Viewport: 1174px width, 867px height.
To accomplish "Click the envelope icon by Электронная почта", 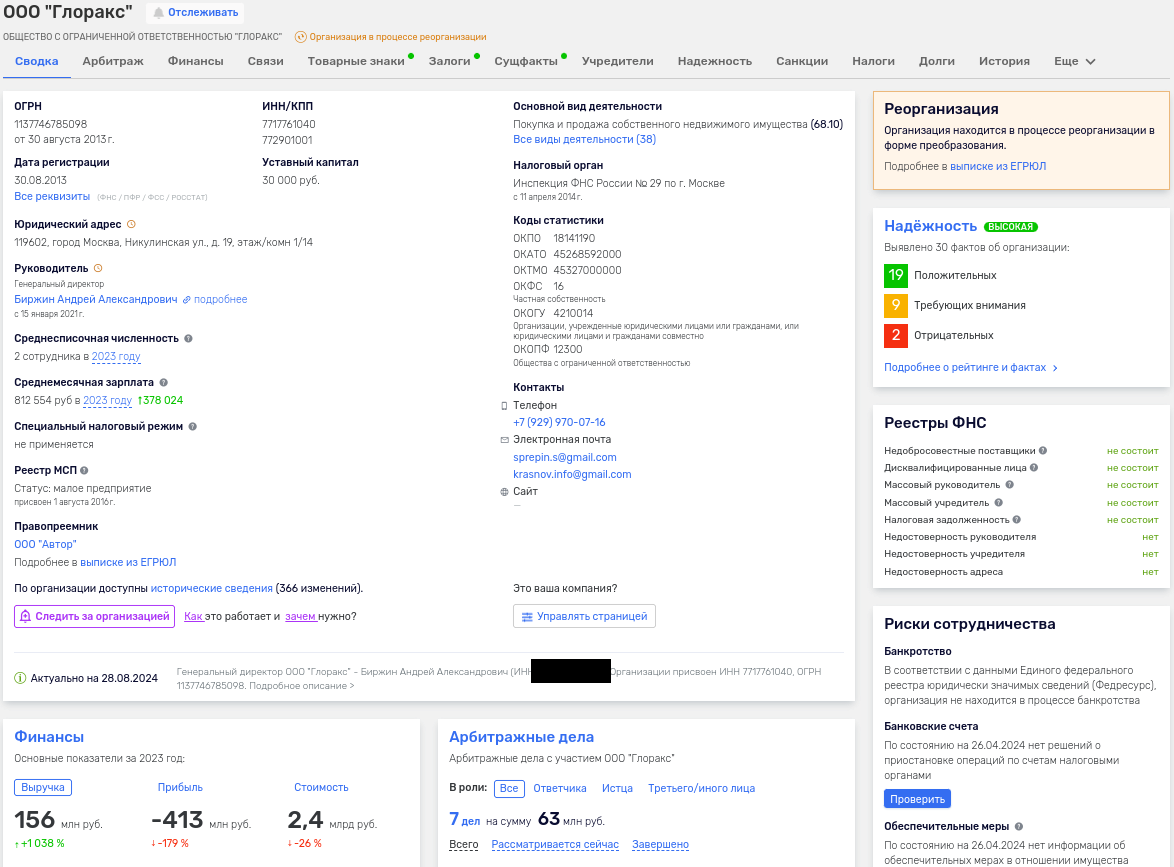I will (x=504, y=440).
